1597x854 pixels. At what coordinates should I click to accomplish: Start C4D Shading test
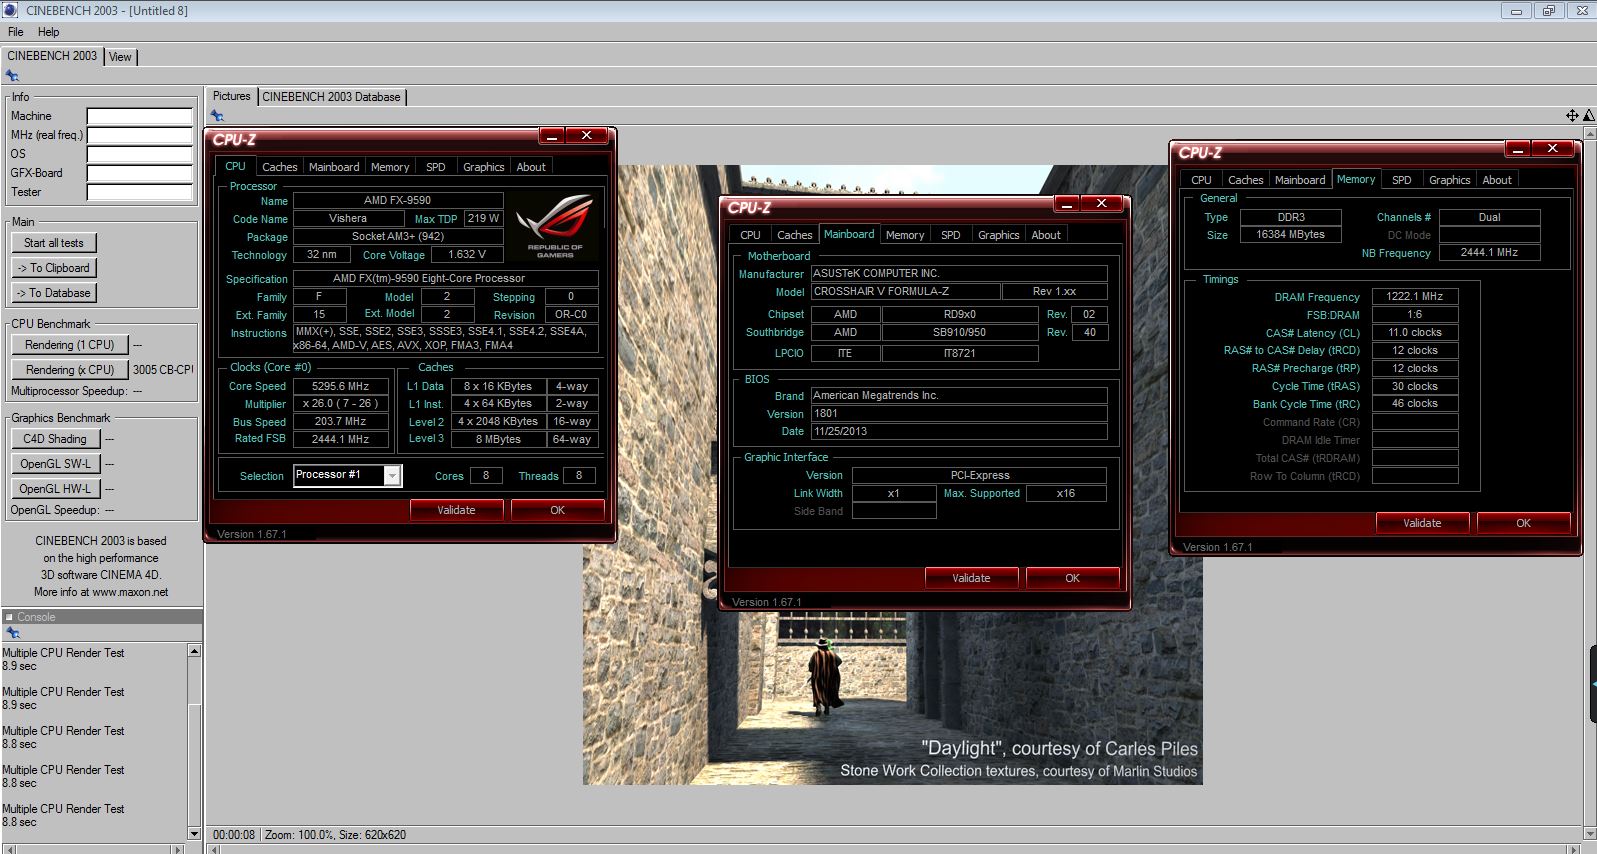pyautogui.click(x=55, y=439)
